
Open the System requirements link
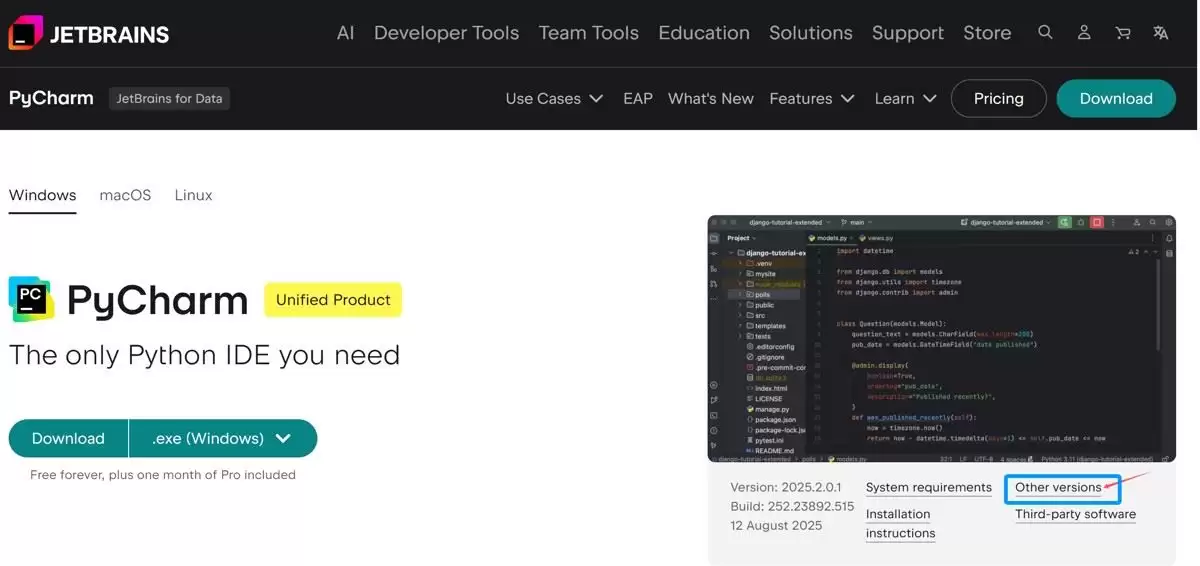[x=928, y=487]
